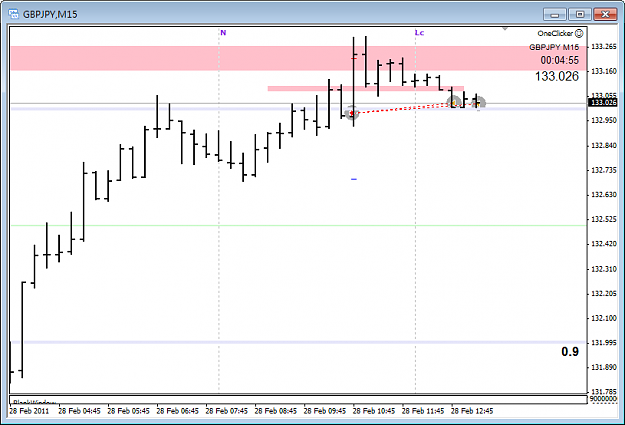
Task: Click the 28 Feb 05:45 time label
Action: coord(128,411)
